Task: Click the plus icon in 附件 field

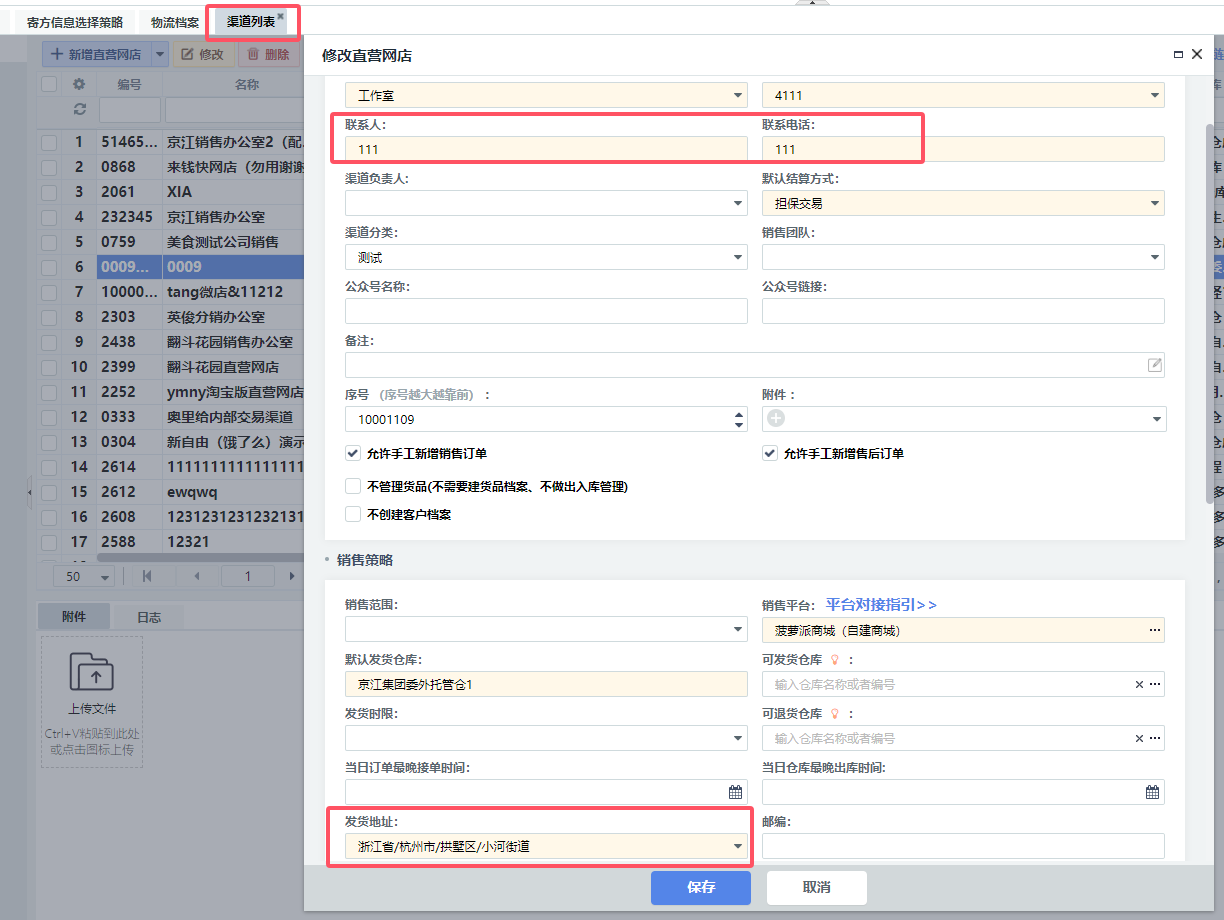Action: click(x=776, y=419)
